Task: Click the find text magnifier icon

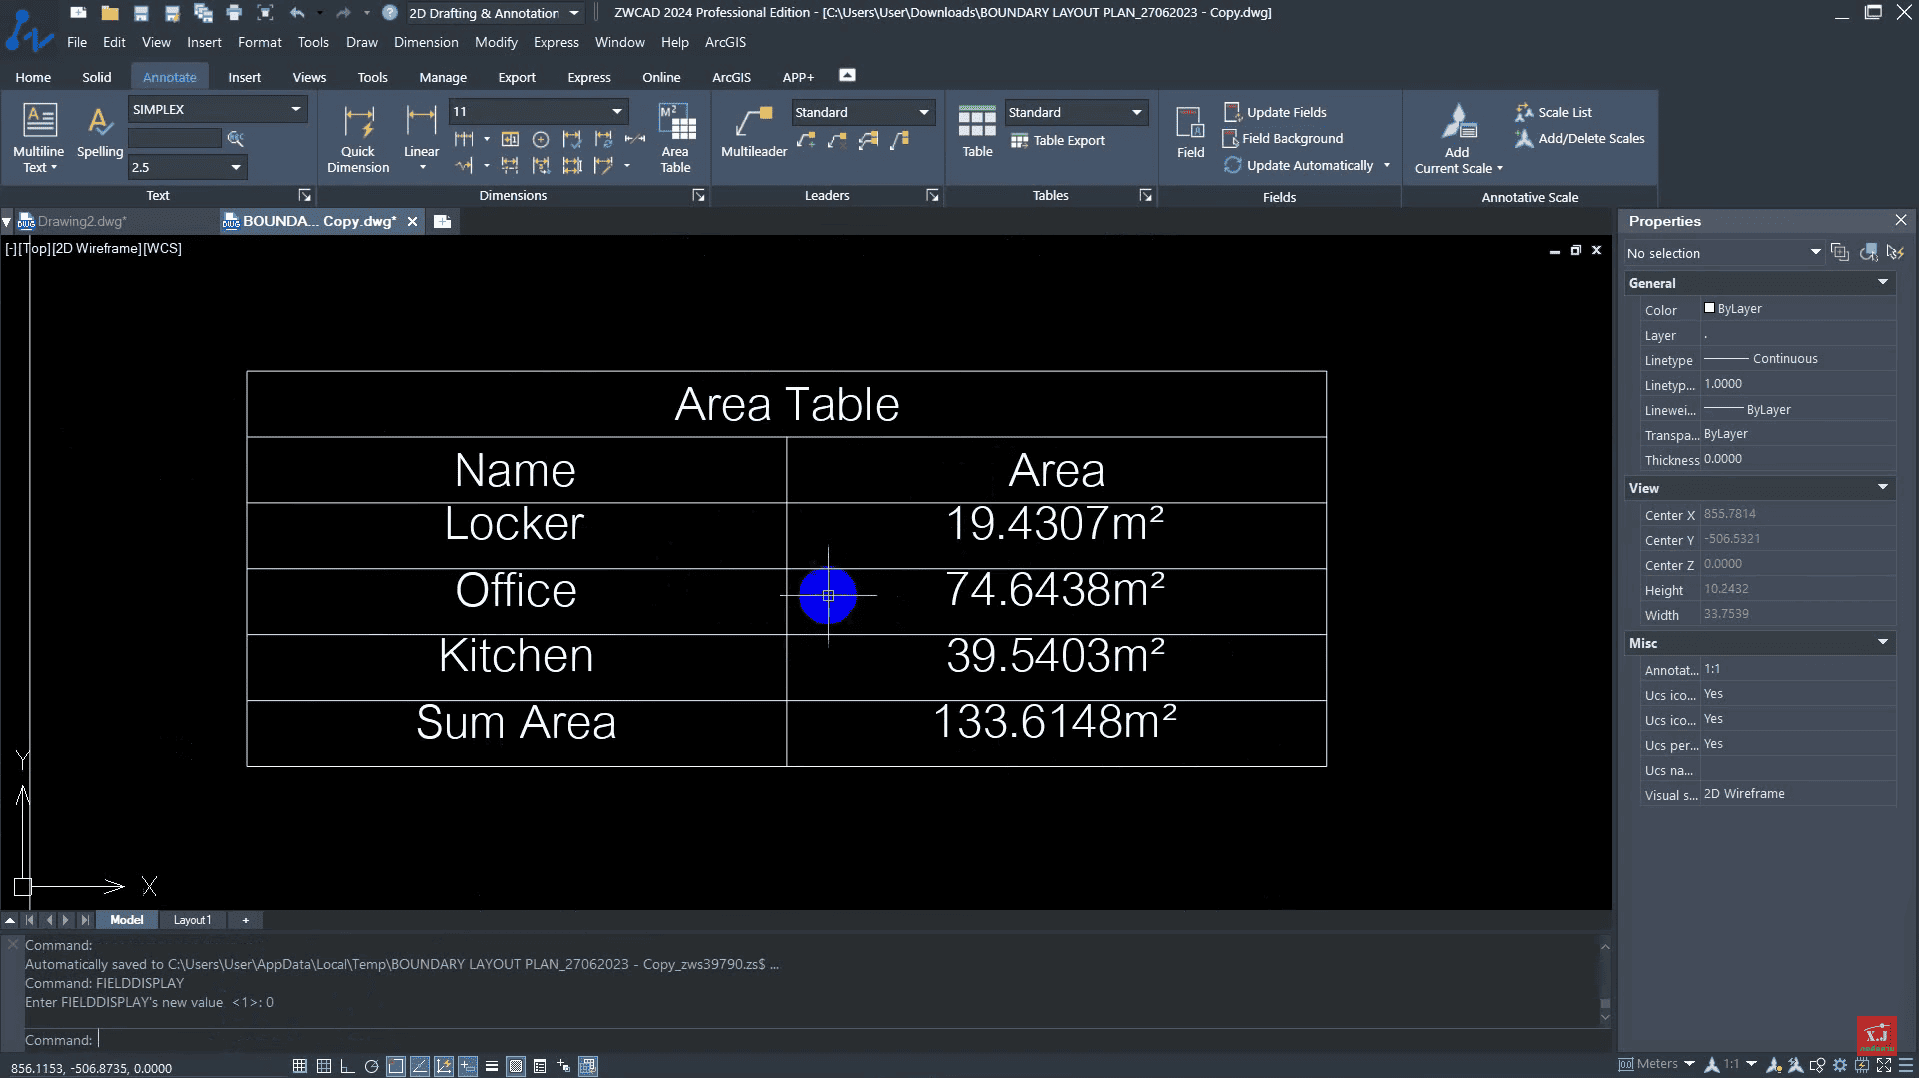Action: coord(236,138)
